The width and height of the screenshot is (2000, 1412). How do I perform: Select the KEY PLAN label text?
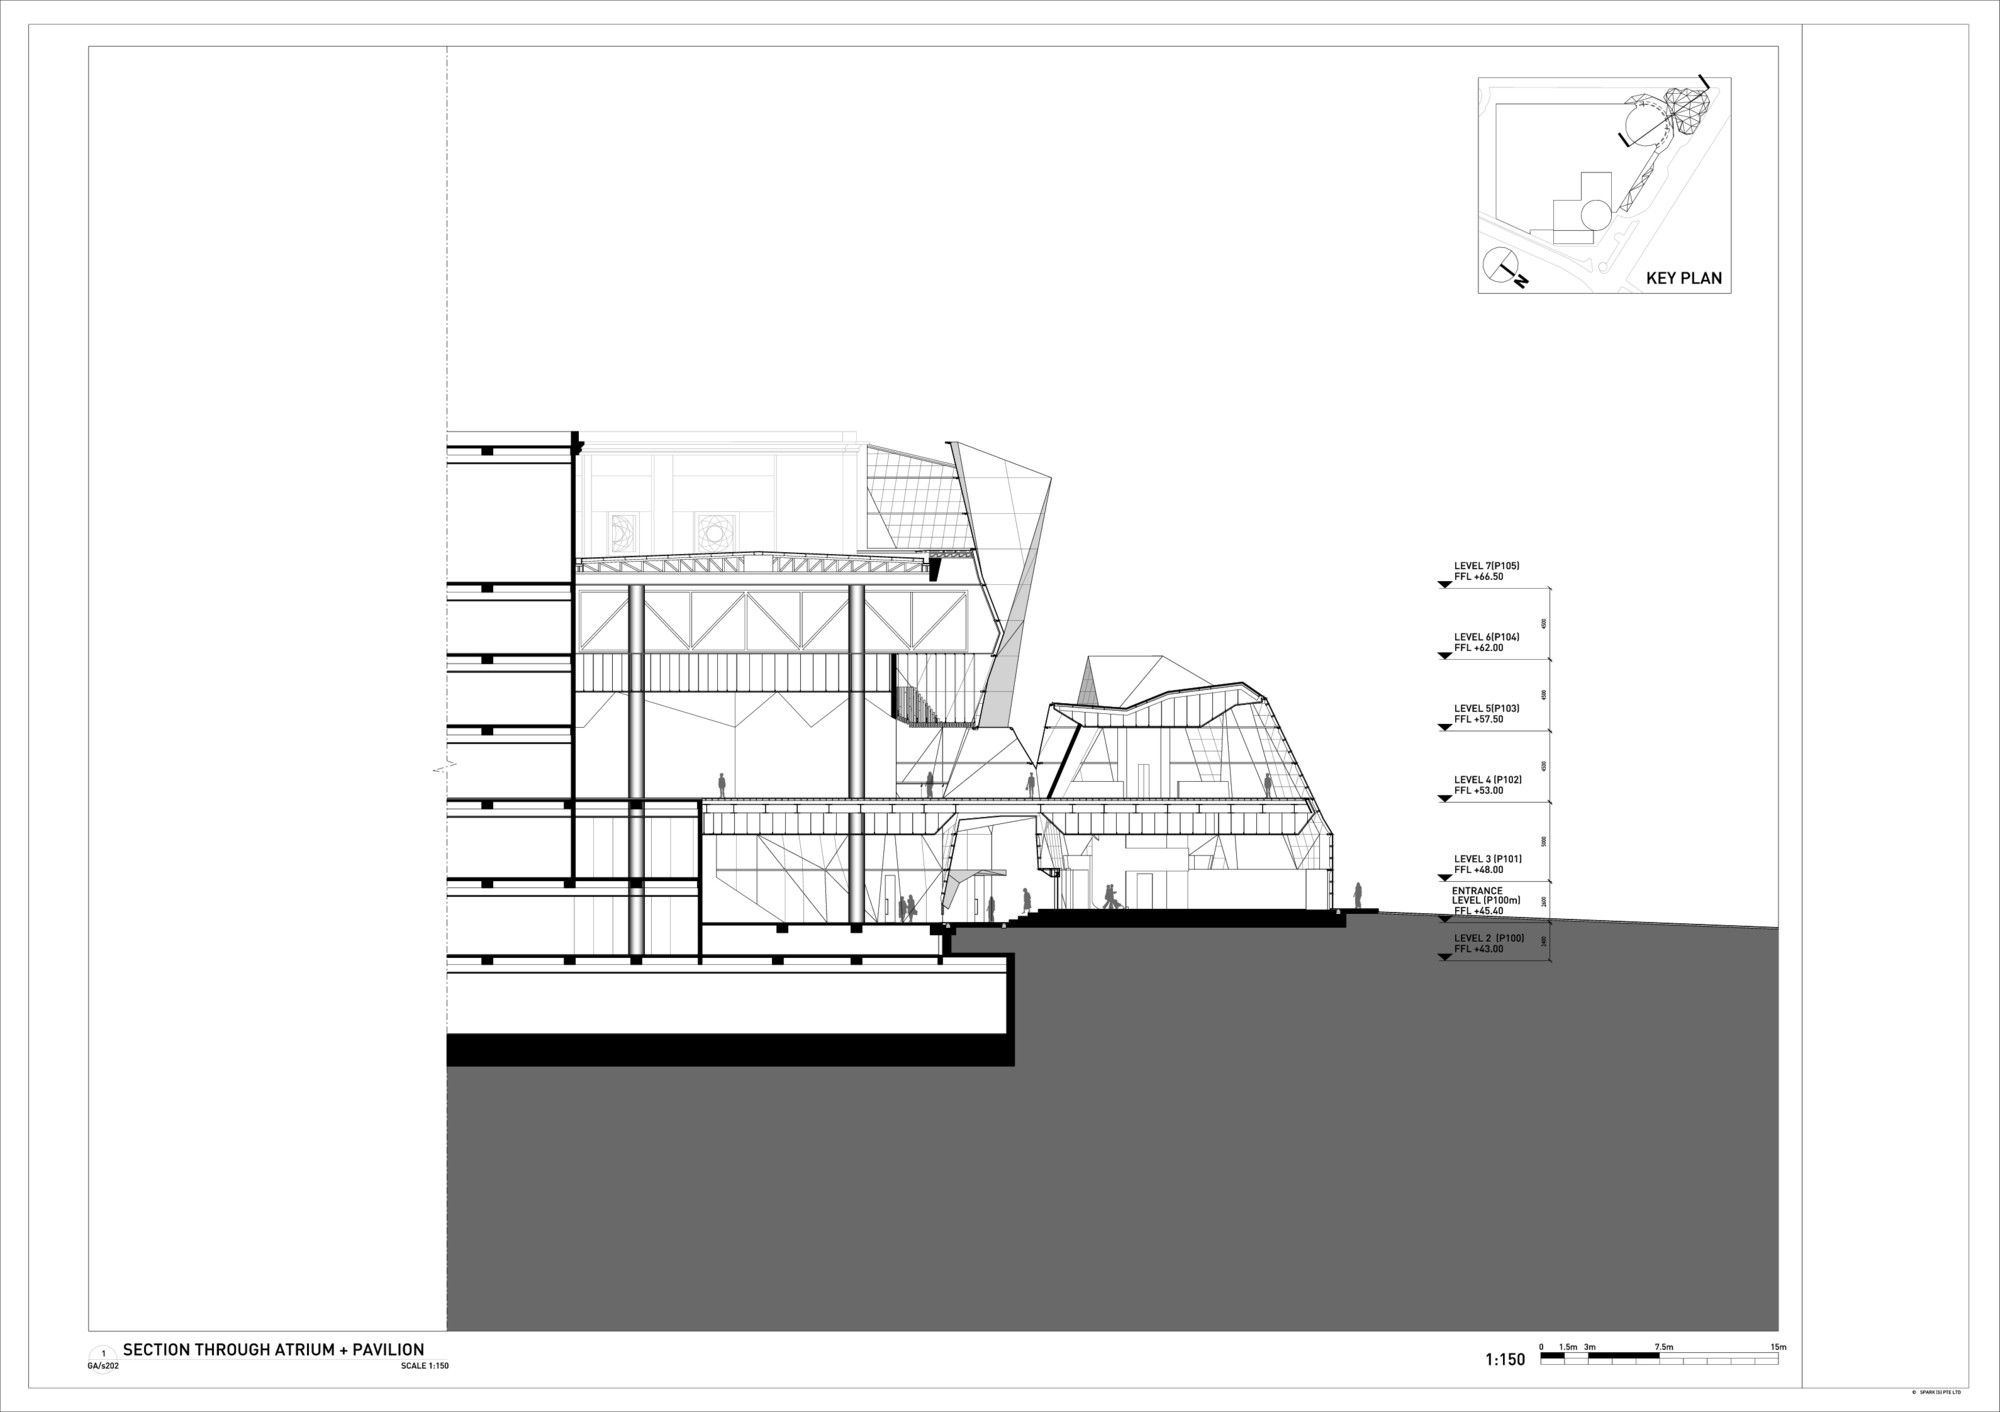pyautogui.click(x=1684, y=278)
